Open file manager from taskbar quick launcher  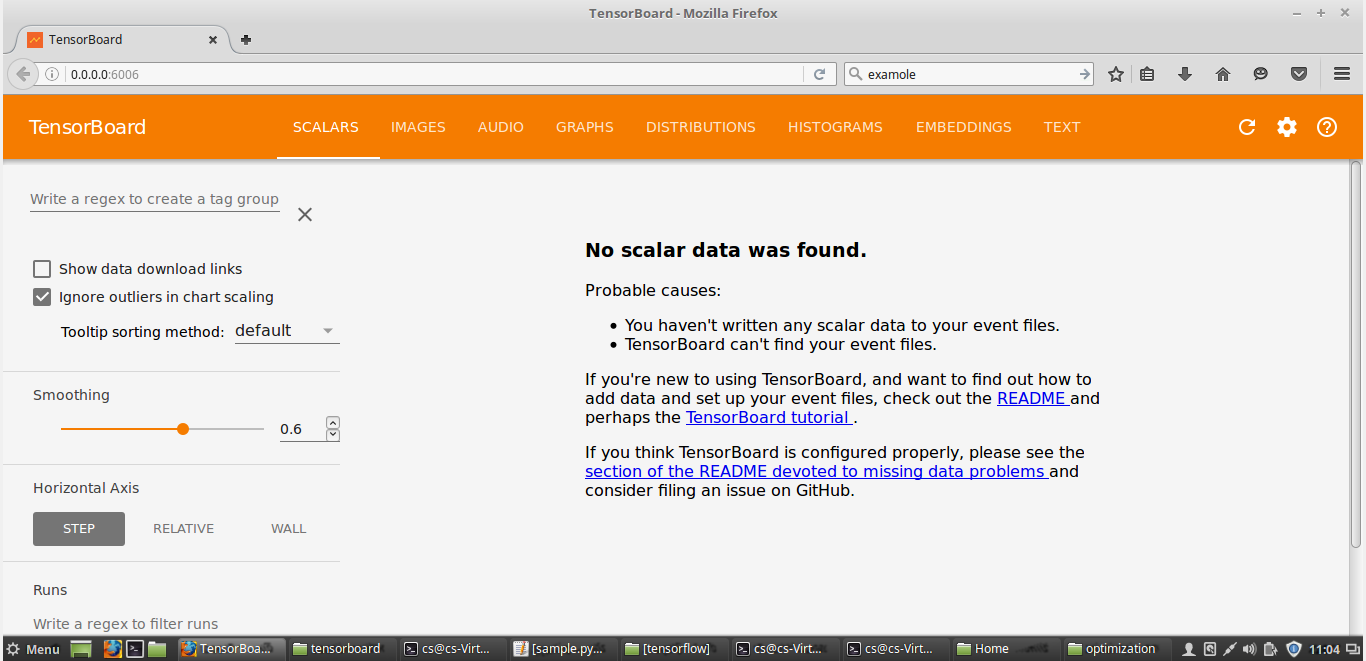157,649
